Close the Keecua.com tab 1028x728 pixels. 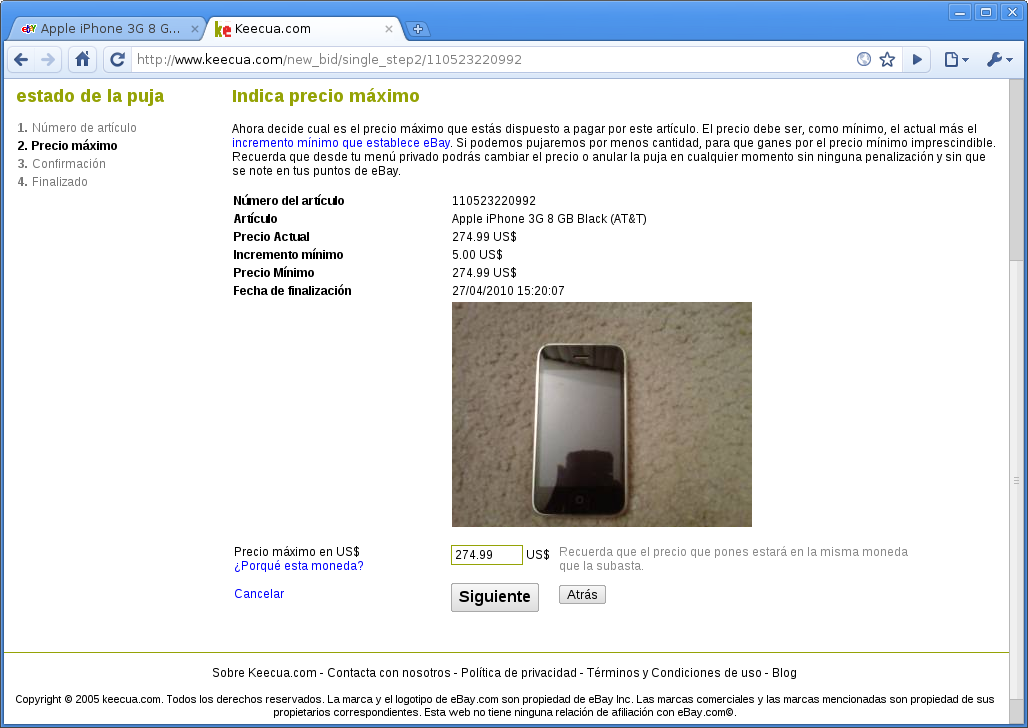coord(389,29)
